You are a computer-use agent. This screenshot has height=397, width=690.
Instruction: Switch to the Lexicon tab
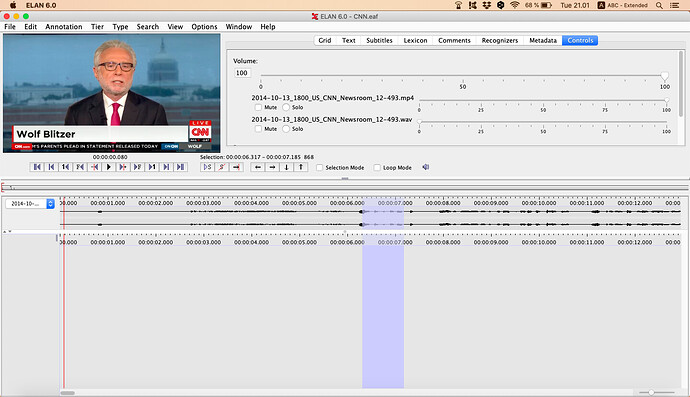[415, 40]
